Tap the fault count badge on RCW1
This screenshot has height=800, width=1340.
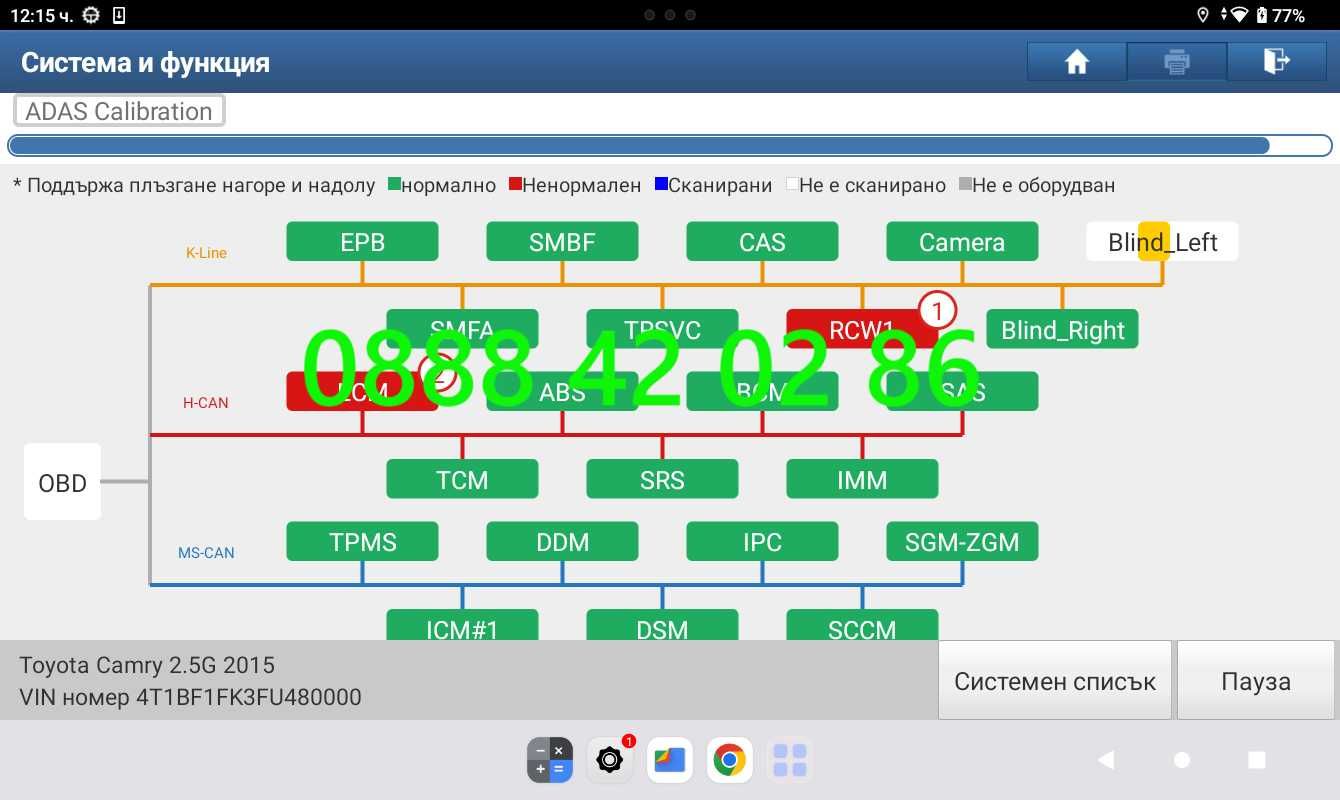tap(937, 312)
